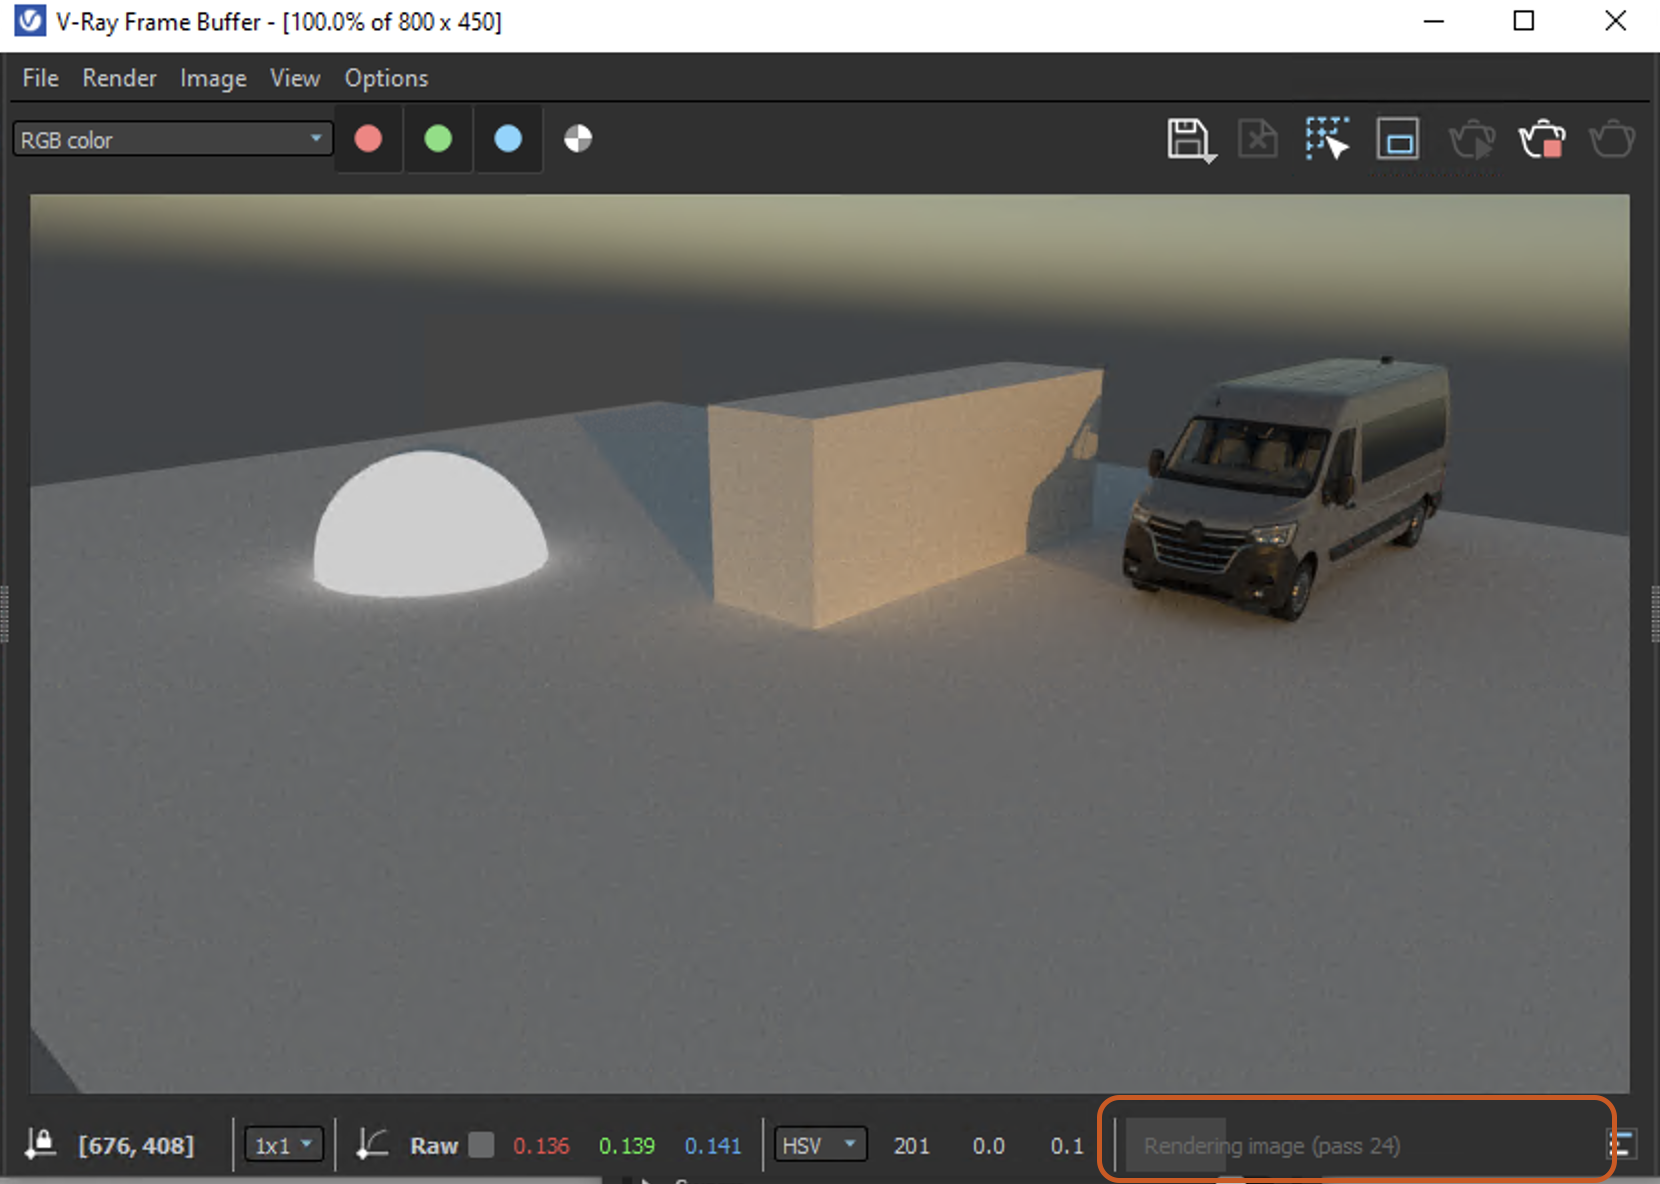Open the HSV color mode dropdown
The width and height of the screenshot is (1660, 1184).
(x=820, y=1145)
